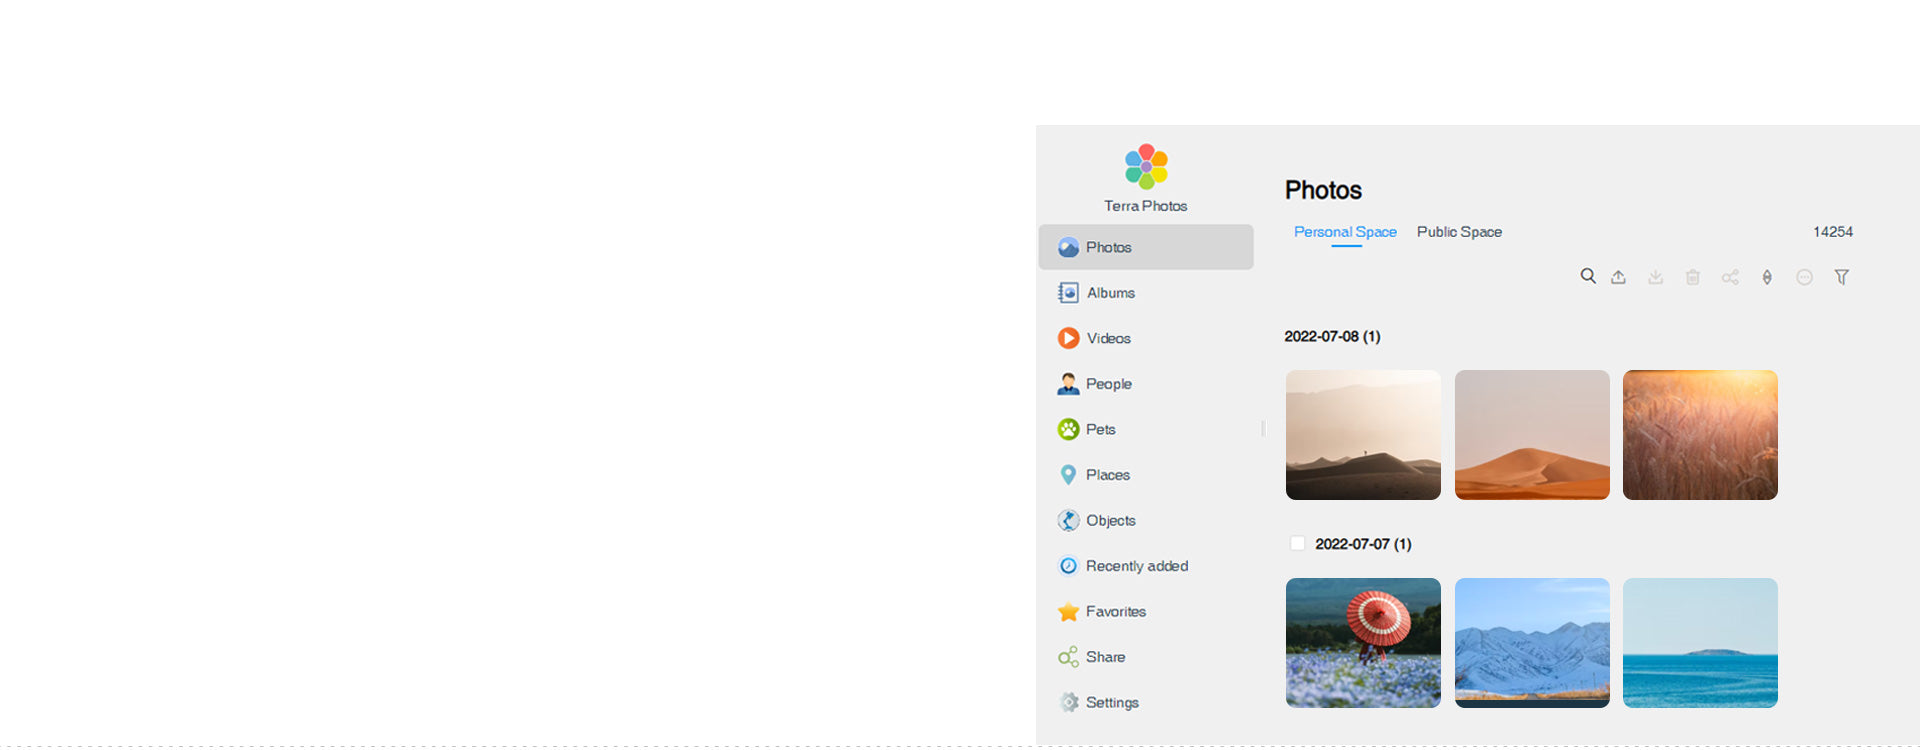The width and height of the screenshot is (1920, 750).
Task: Click the sidebar collapse handle
Action: point(1263,428)
